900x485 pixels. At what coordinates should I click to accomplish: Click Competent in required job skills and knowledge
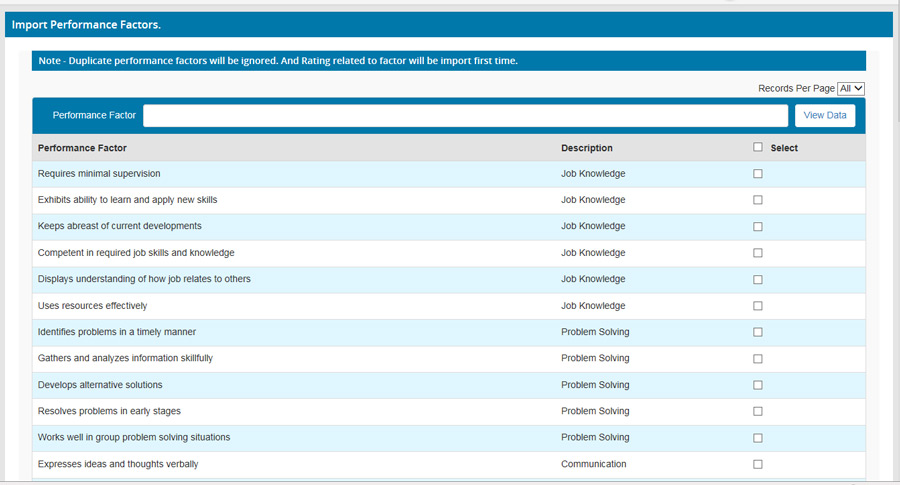136,253
